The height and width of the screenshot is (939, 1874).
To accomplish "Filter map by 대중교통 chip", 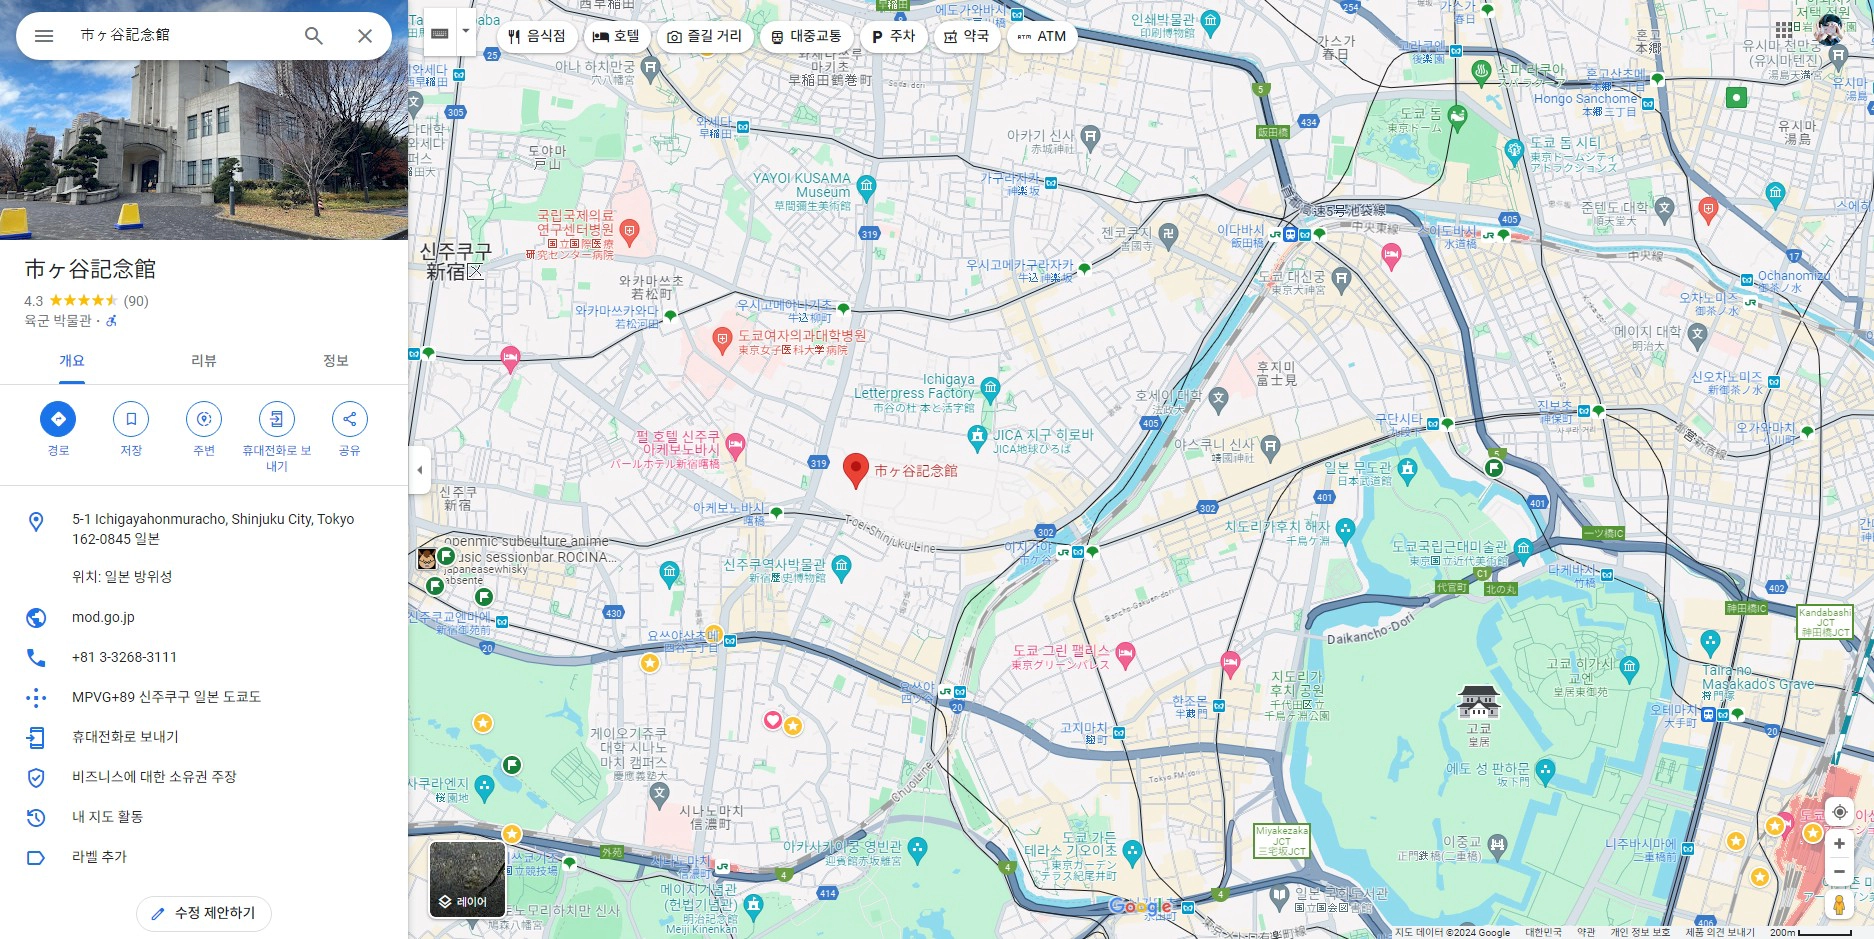I will pos(807,36).
